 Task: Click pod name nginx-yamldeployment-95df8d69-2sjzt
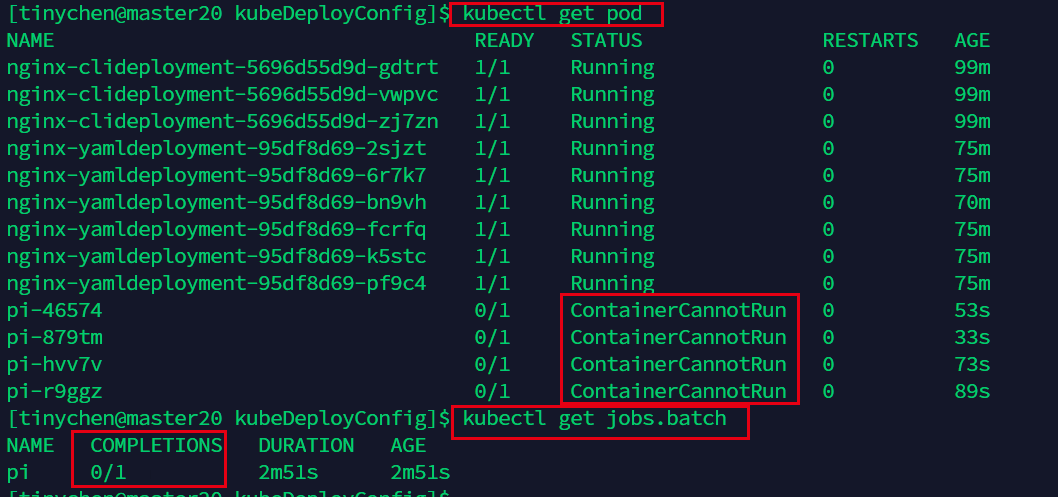click(x=216, y=149)
